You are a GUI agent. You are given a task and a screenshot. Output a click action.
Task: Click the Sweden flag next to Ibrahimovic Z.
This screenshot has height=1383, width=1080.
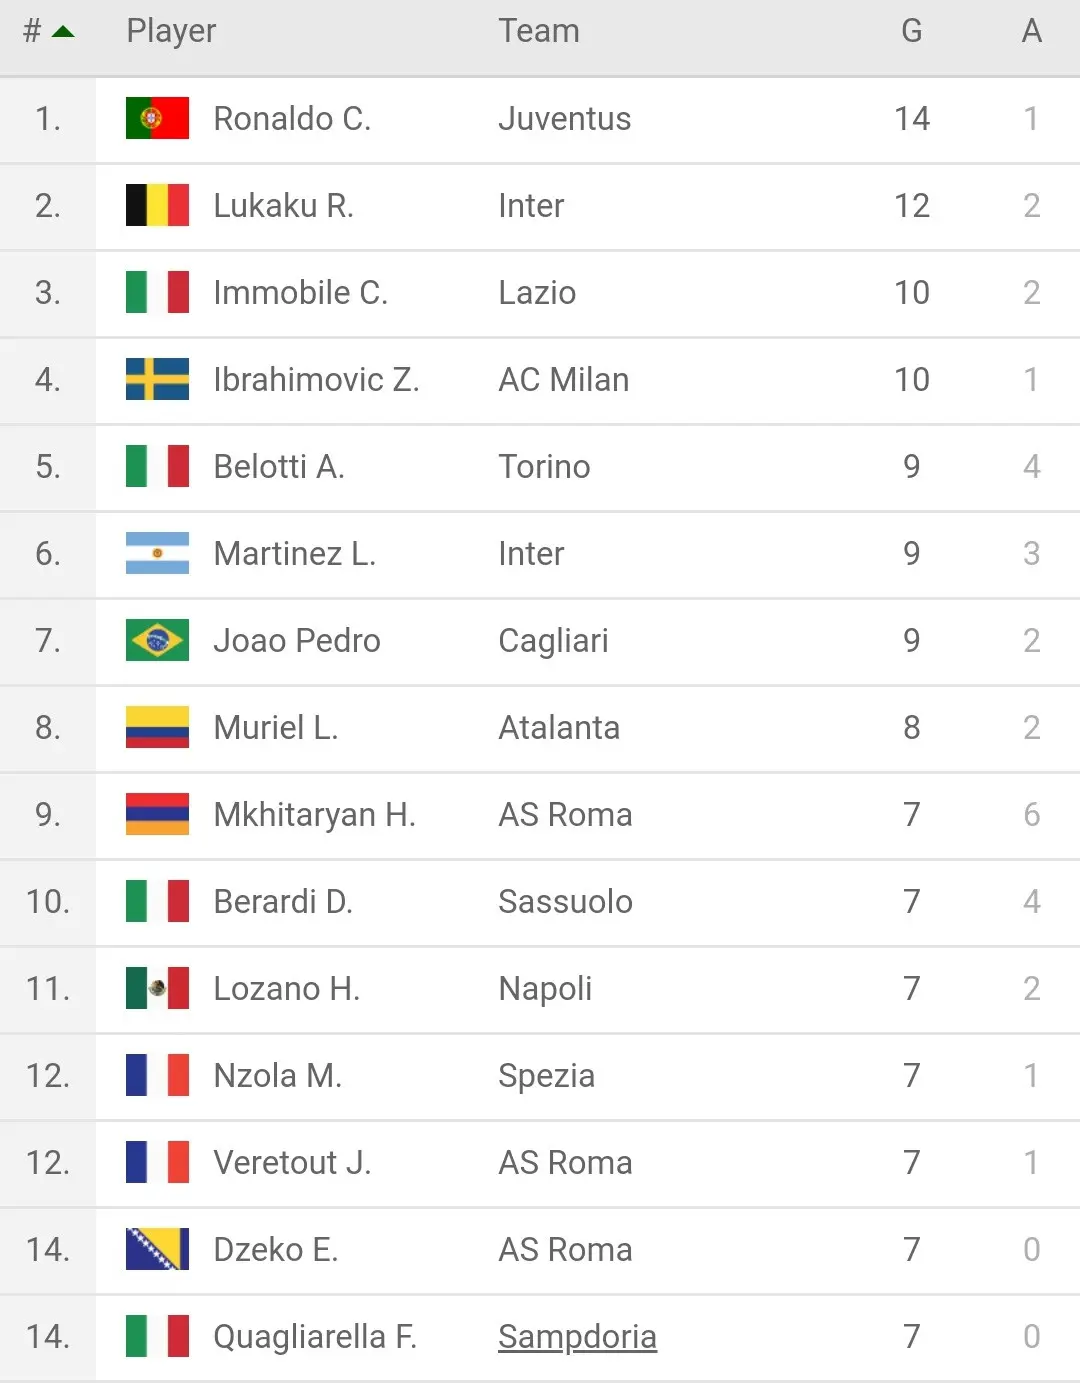coord(157,379)
